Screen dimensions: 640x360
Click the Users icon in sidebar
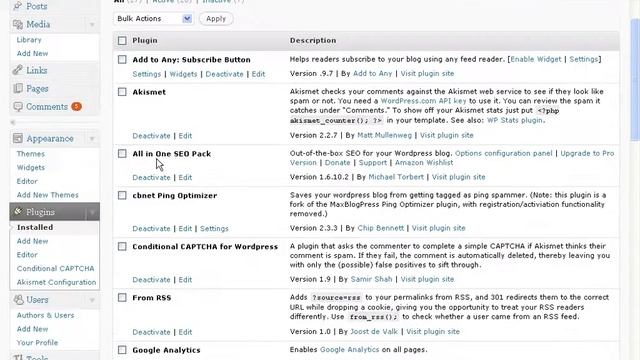pos(18,300)
